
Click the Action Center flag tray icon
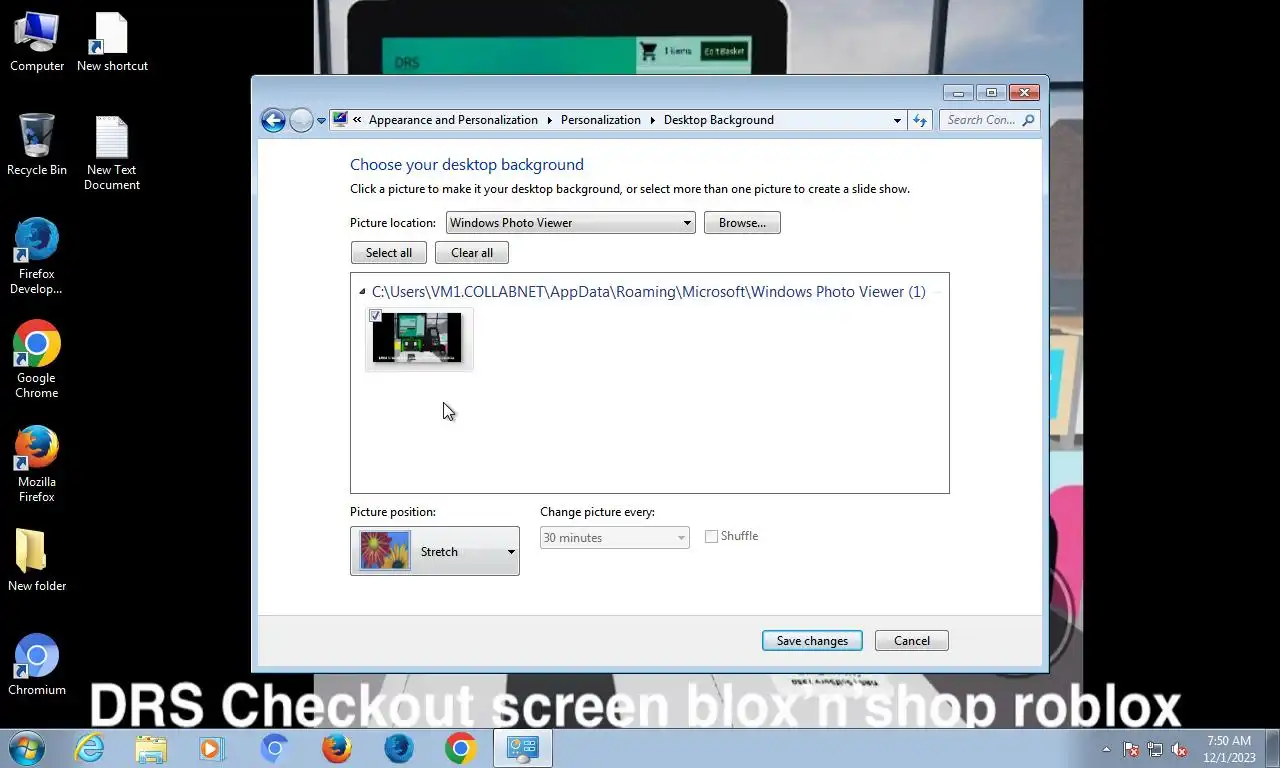pyautogui.click(x=1131, y=749)
